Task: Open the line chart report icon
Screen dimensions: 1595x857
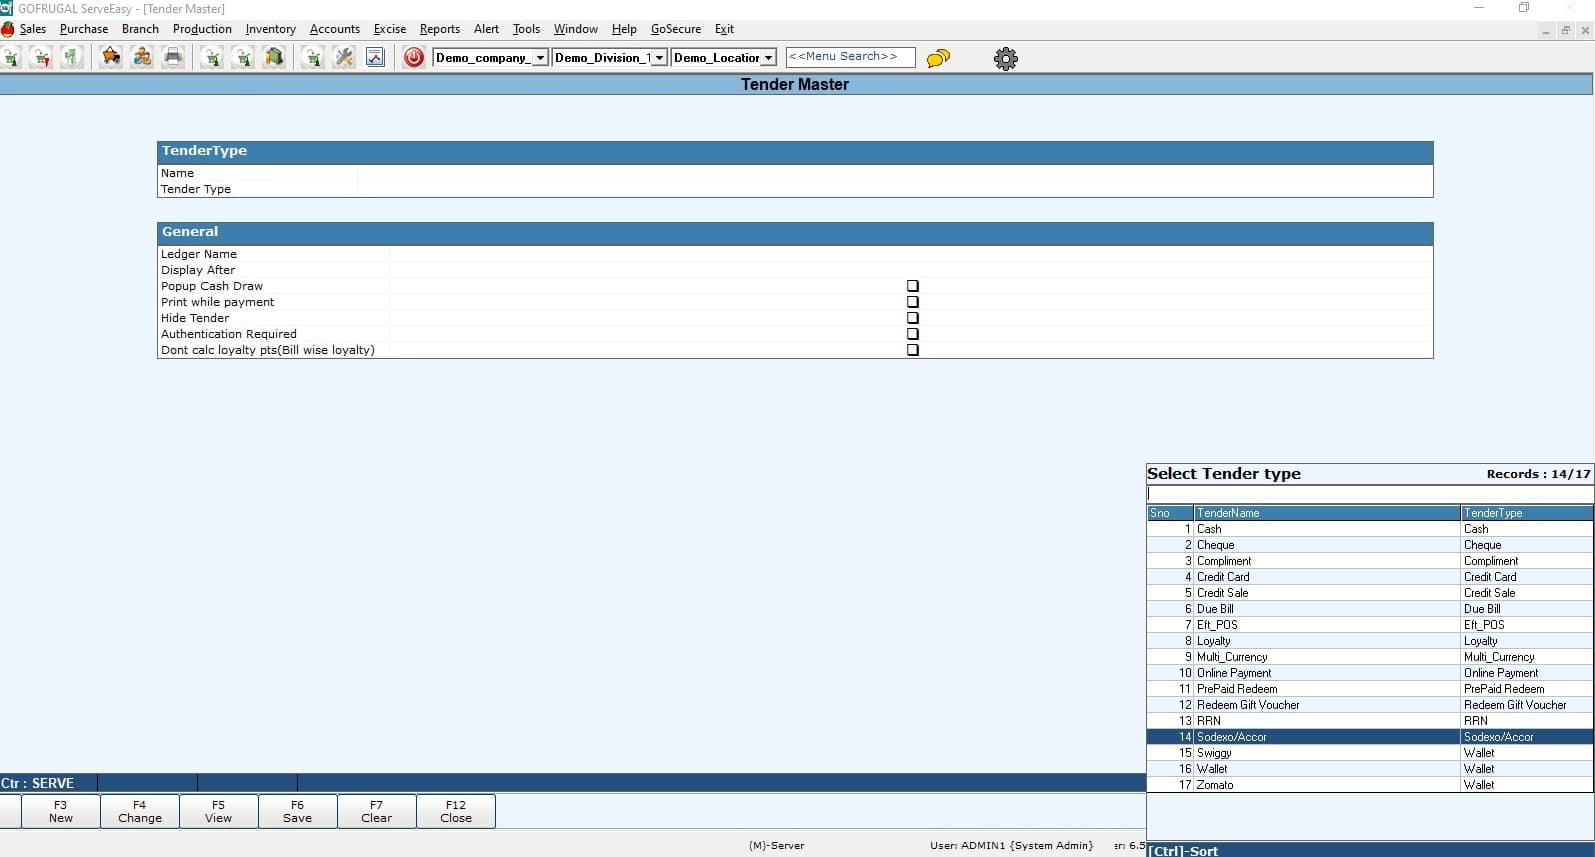Action: point(375,58)
